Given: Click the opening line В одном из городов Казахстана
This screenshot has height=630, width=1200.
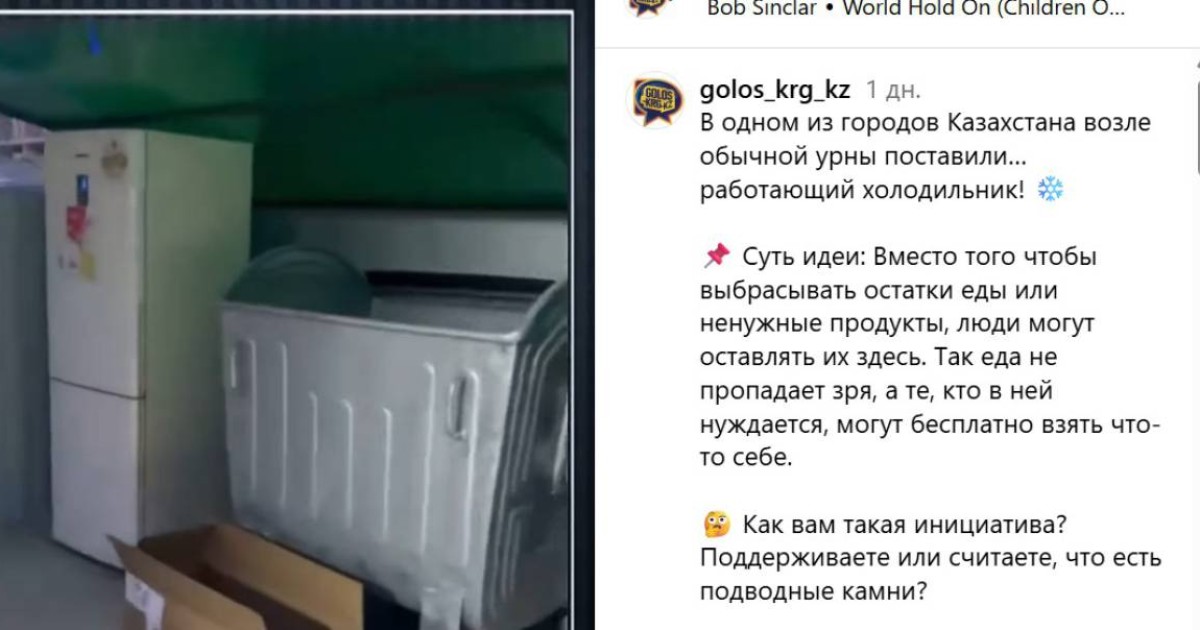Looking at the screenshot, I should click(925, 123).
